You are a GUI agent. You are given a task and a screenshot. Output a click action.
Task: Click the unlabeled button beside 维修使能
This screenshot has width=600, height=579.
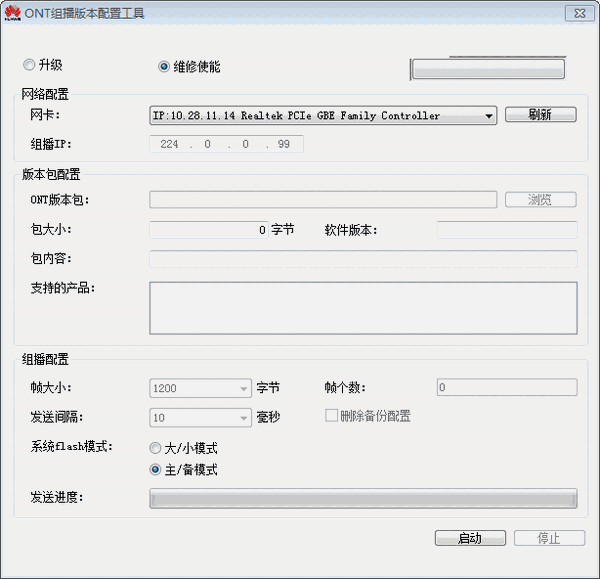pos(488,69)
